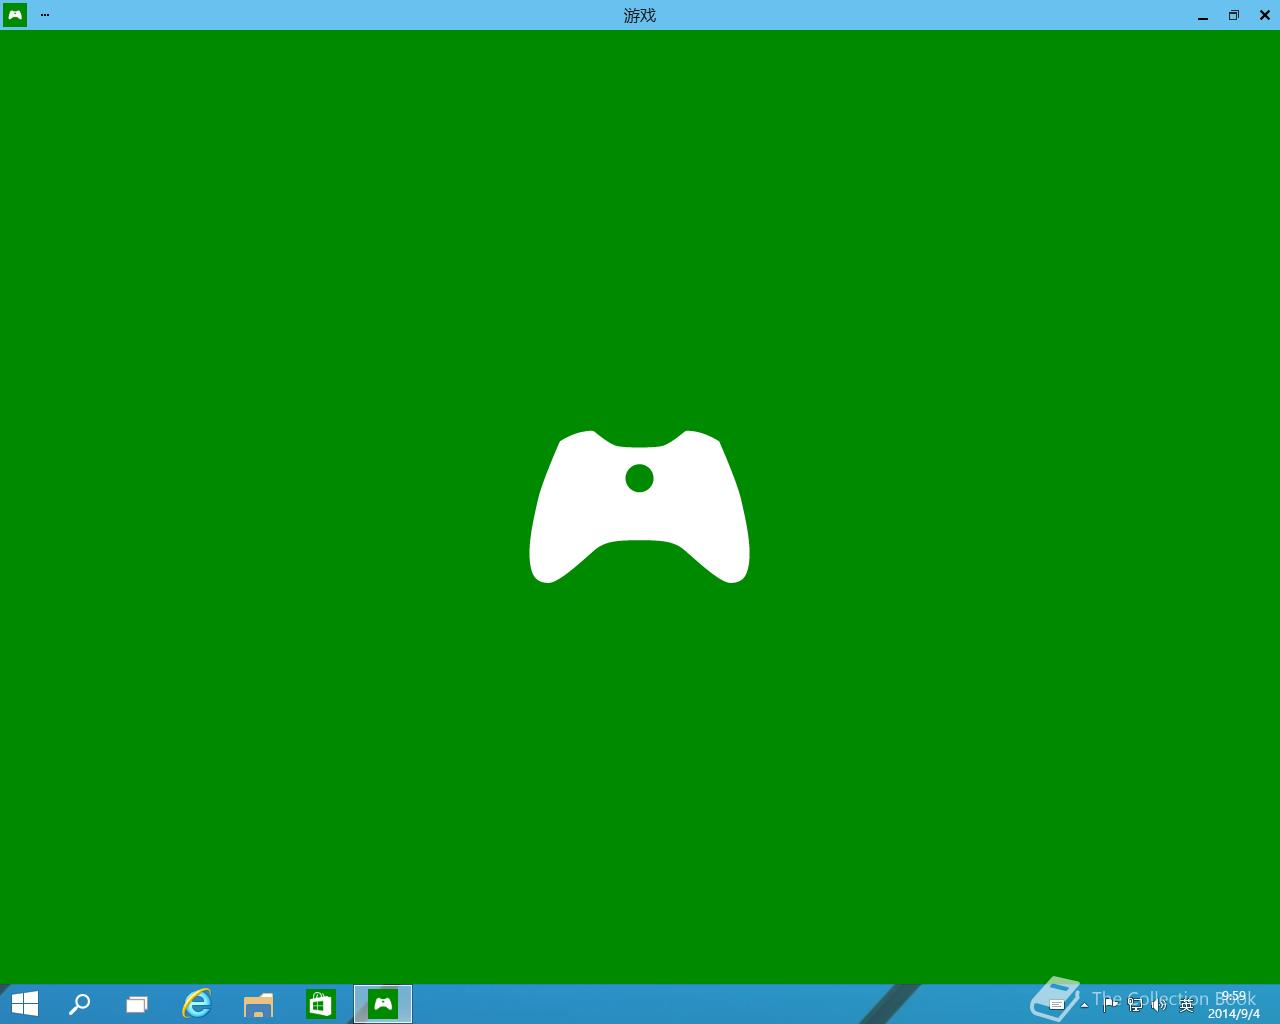Open the volume speaker tray icon
1280x1024 pixels.
(1160, 1004)
